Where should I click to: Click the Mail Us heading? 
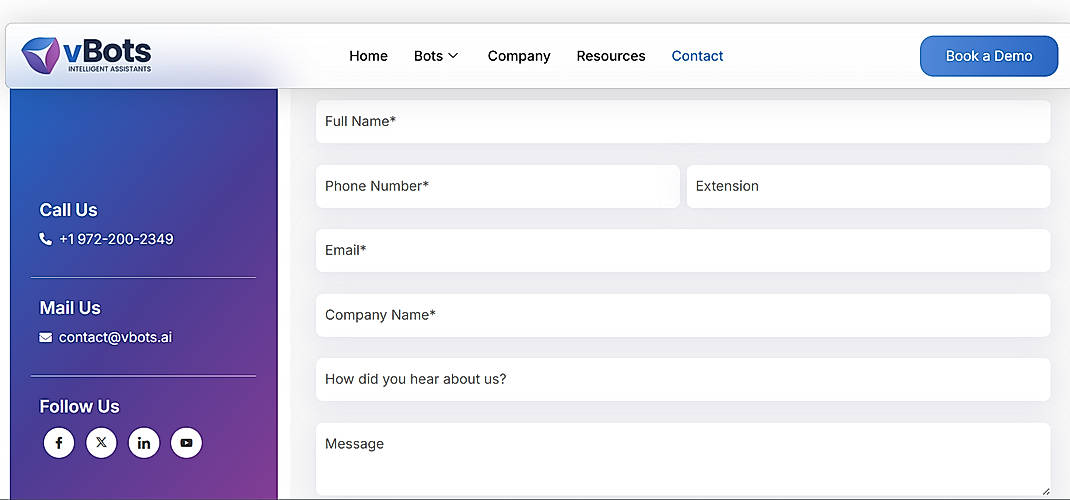click(70, 308)
